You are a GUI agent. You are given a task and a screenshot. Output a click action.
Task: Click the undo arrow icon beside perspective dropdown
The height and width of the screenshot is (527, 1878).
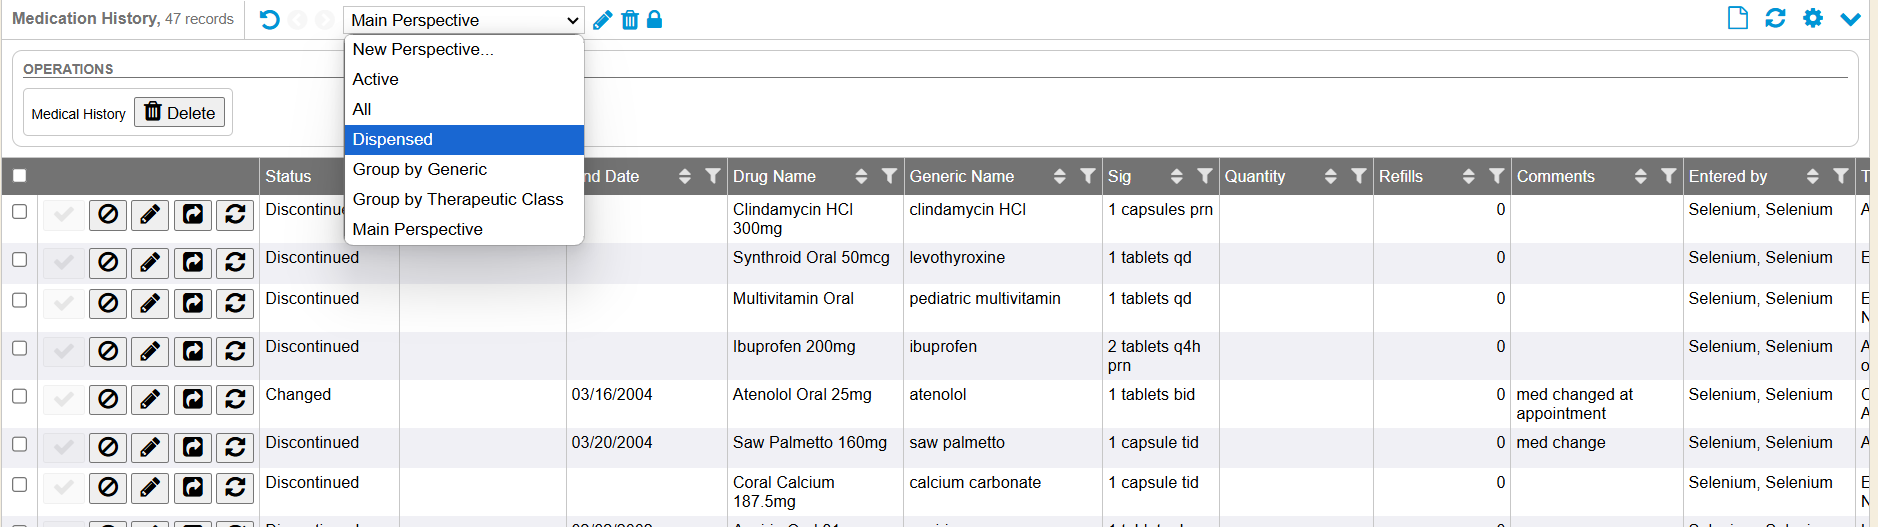tap(269, 20)
